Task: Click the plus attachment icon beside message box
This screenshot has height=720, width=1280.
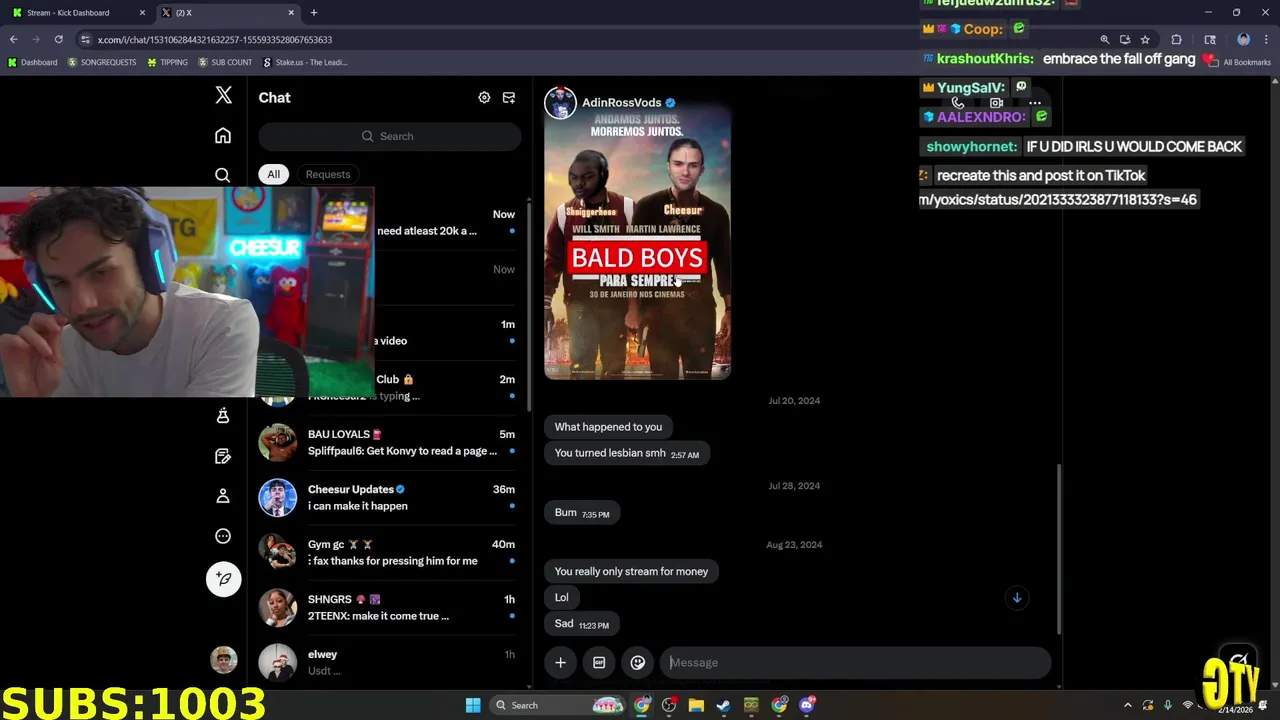Action: tap(560, 662)
